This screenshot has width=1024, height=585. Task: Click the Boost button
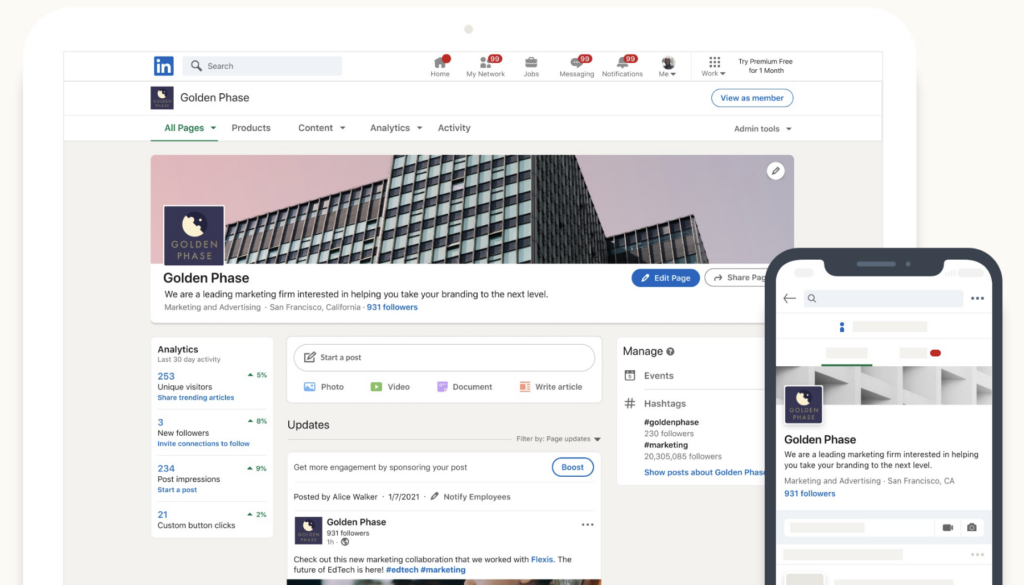click(x=572, y=467)
